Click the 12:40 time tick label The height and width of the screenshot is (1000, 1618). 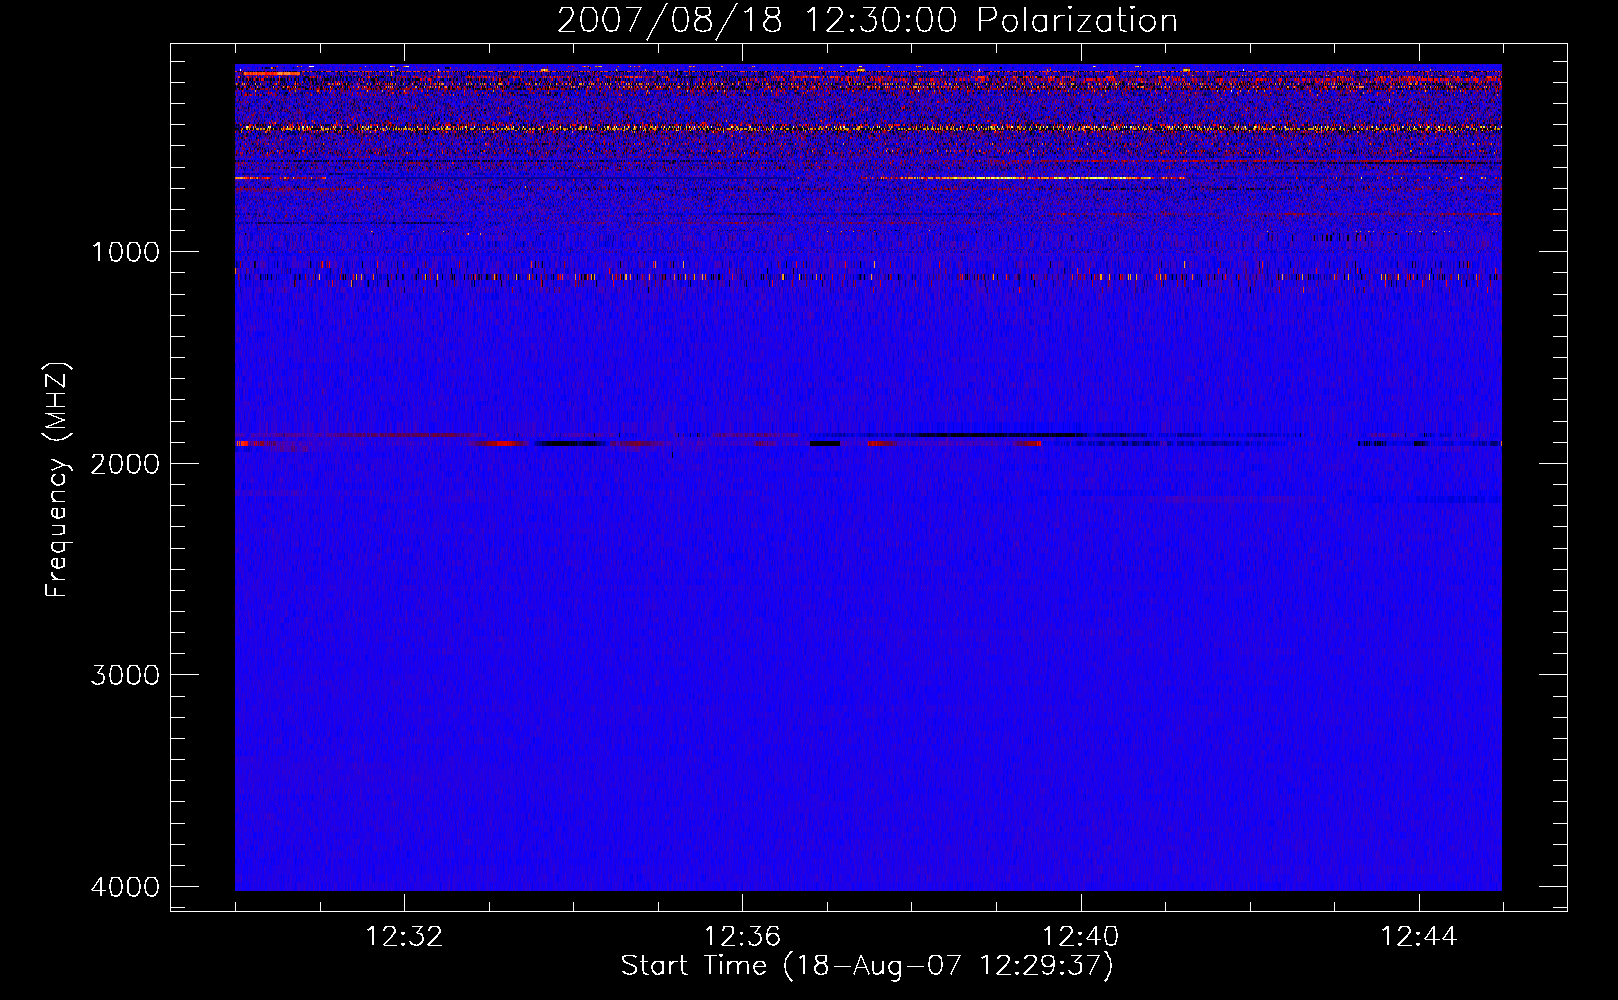1081,937
